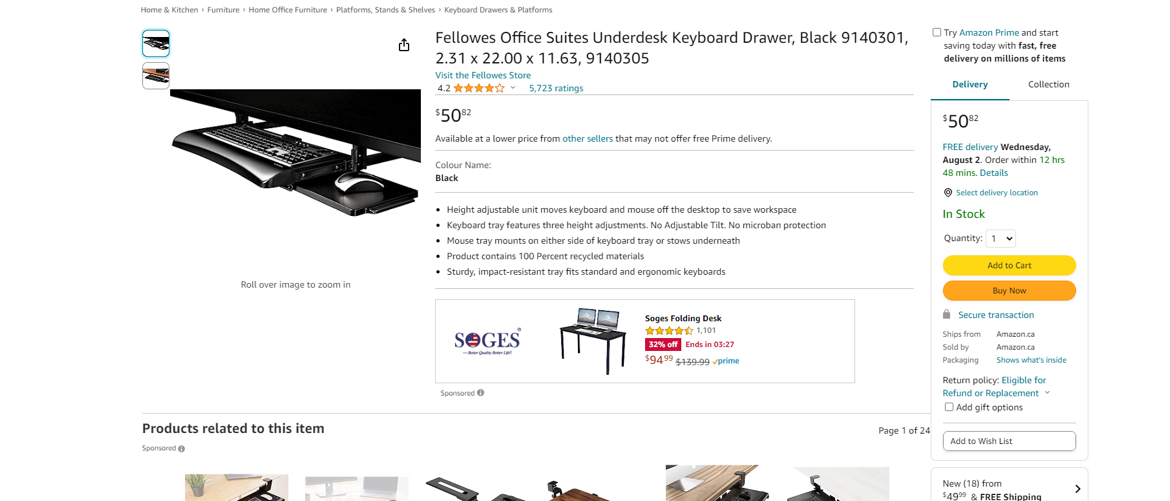
Task: Click the Add to Cart button
Action: pos(1009,265)
